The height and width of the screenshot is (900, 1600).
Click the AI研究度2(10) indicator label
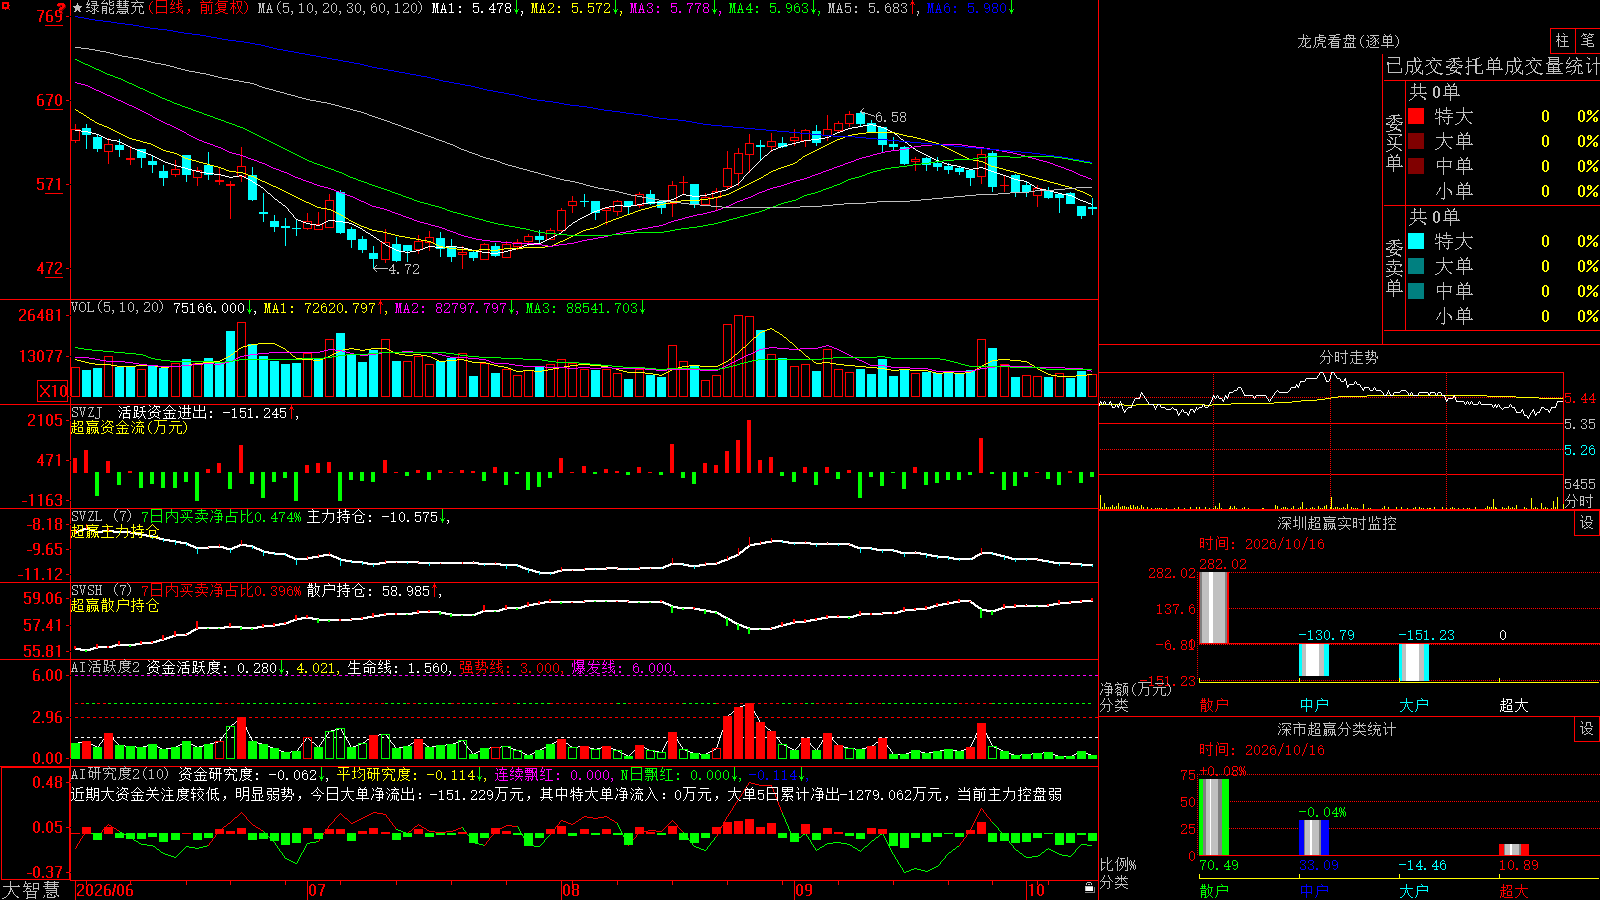pyautogui.click(x=121, y=774)
